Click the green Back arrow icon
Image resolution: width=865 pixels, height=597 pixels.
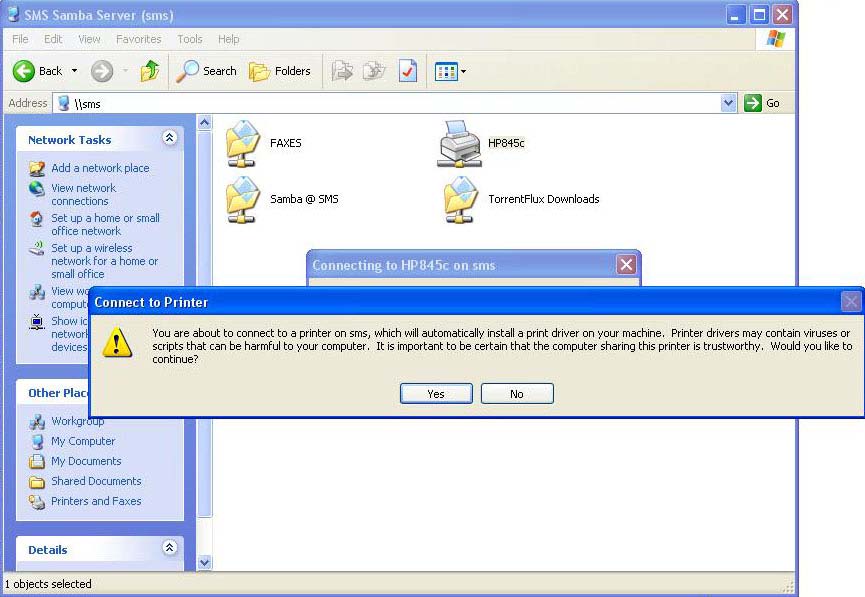(24, 71)
